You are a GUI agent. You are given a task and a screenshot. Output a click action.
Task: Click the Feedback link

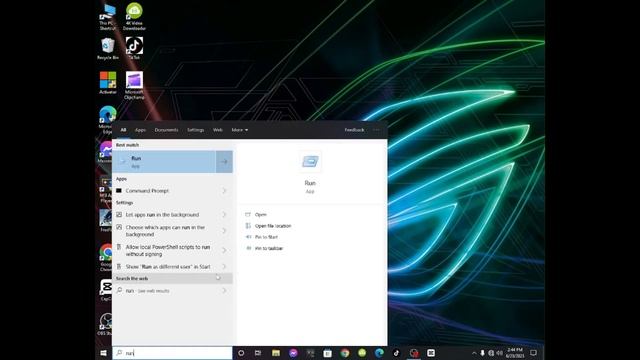(354, 130)
